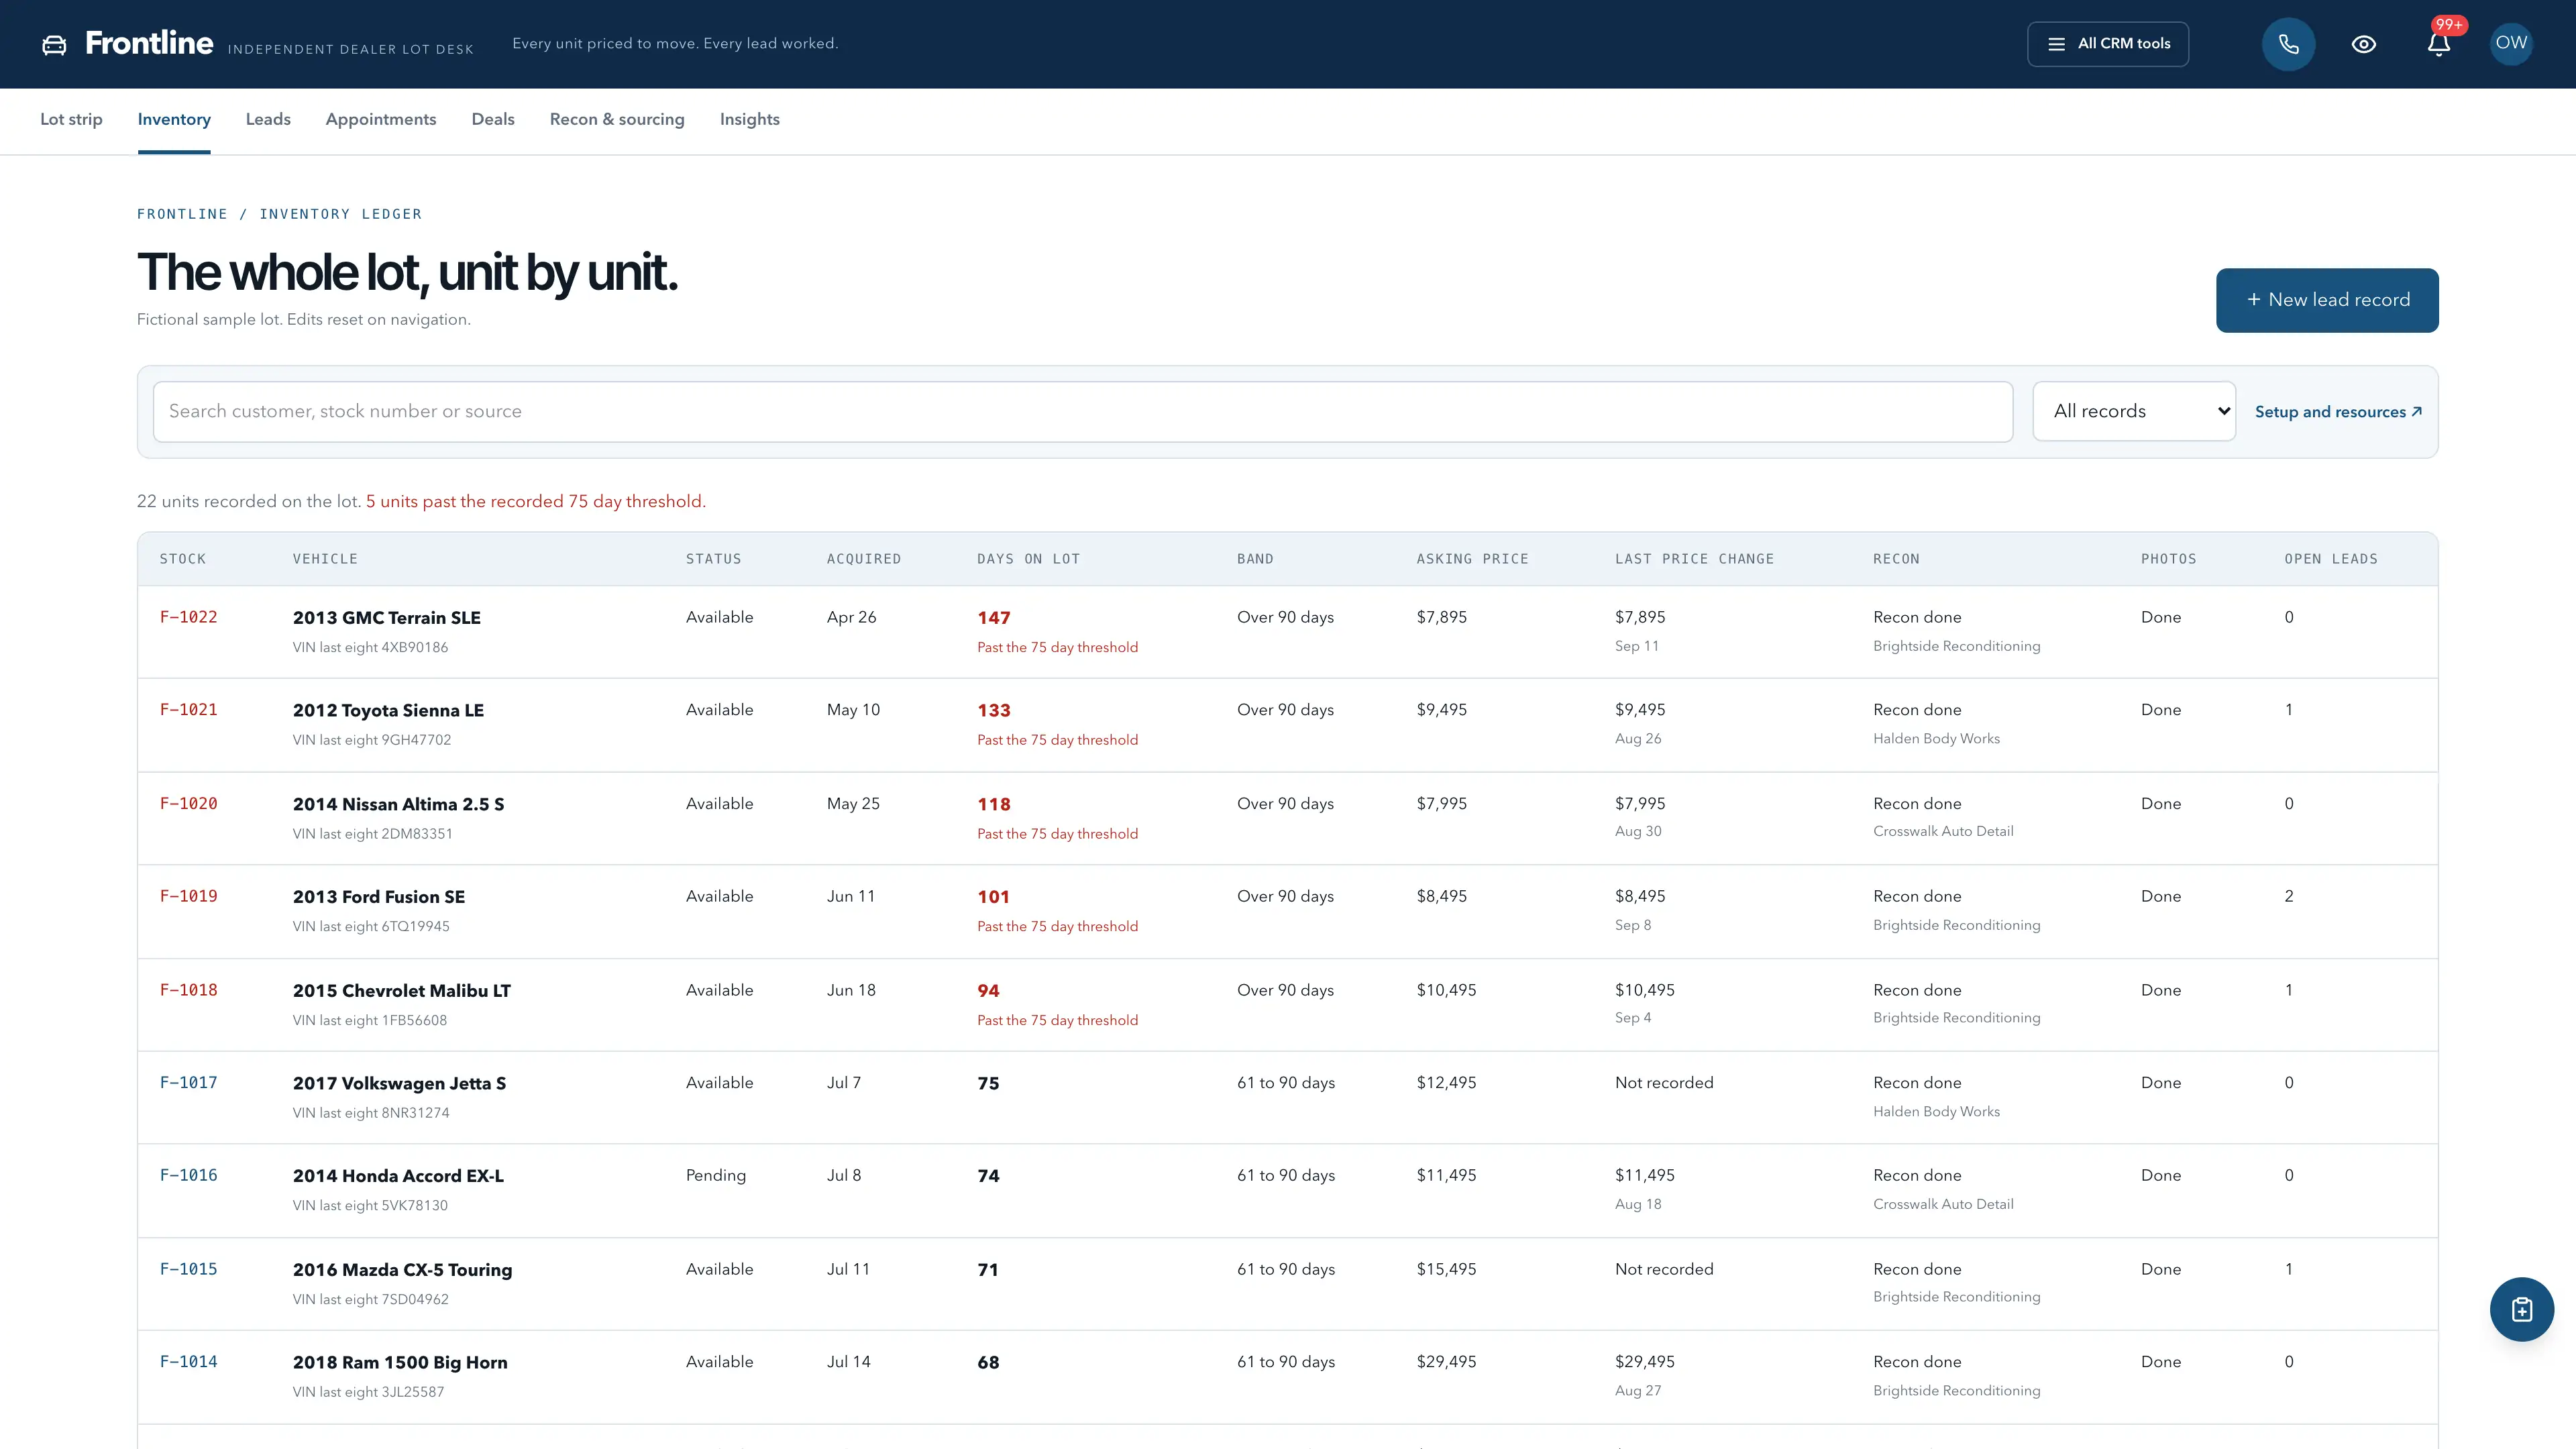Open stock number F-1021
2576x1449 pixels.
[x=188, y=710]
